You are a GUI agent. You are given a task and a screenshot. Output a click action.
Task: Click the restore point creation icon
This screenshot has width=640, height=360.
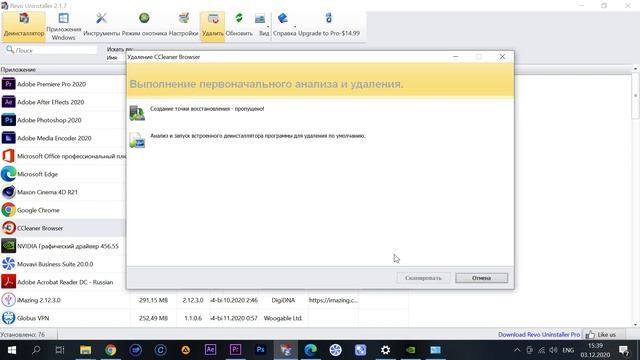137,113
